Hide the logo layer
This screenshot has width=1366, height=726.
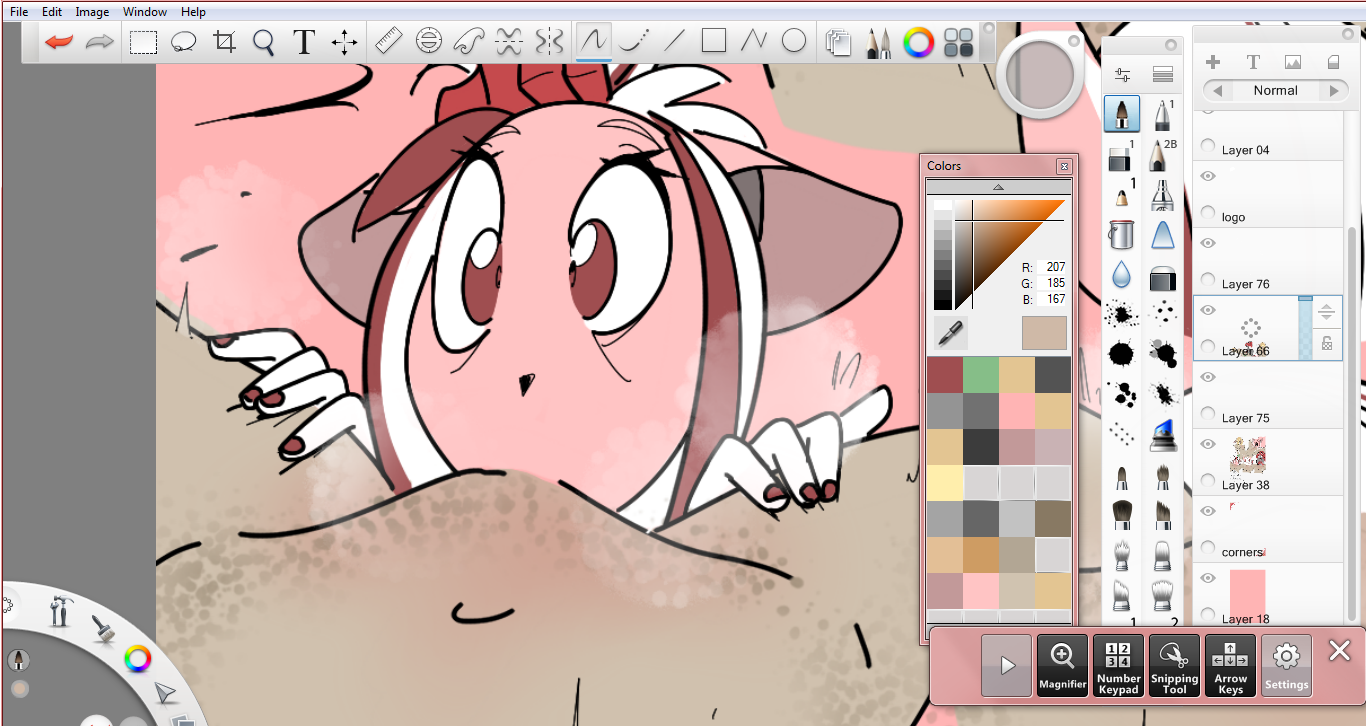[1207, 176]
